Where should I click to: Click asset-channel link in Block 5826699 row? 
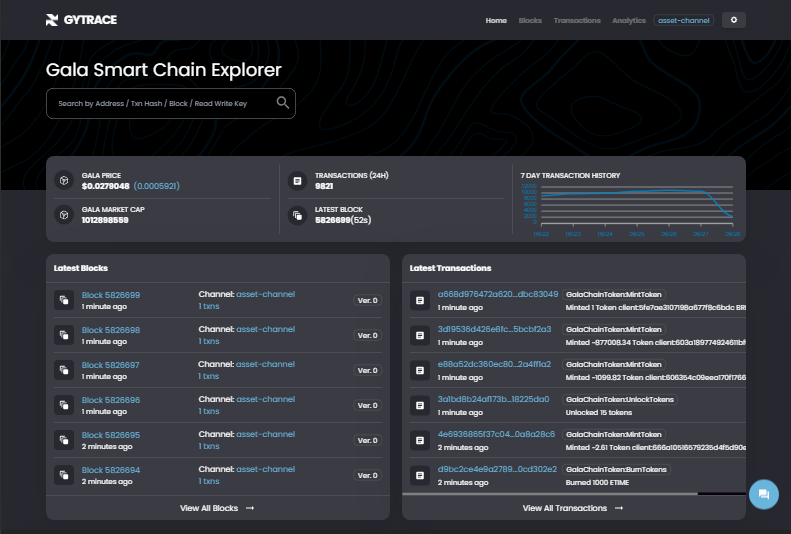pyautogui.click(x=265, y=294)
